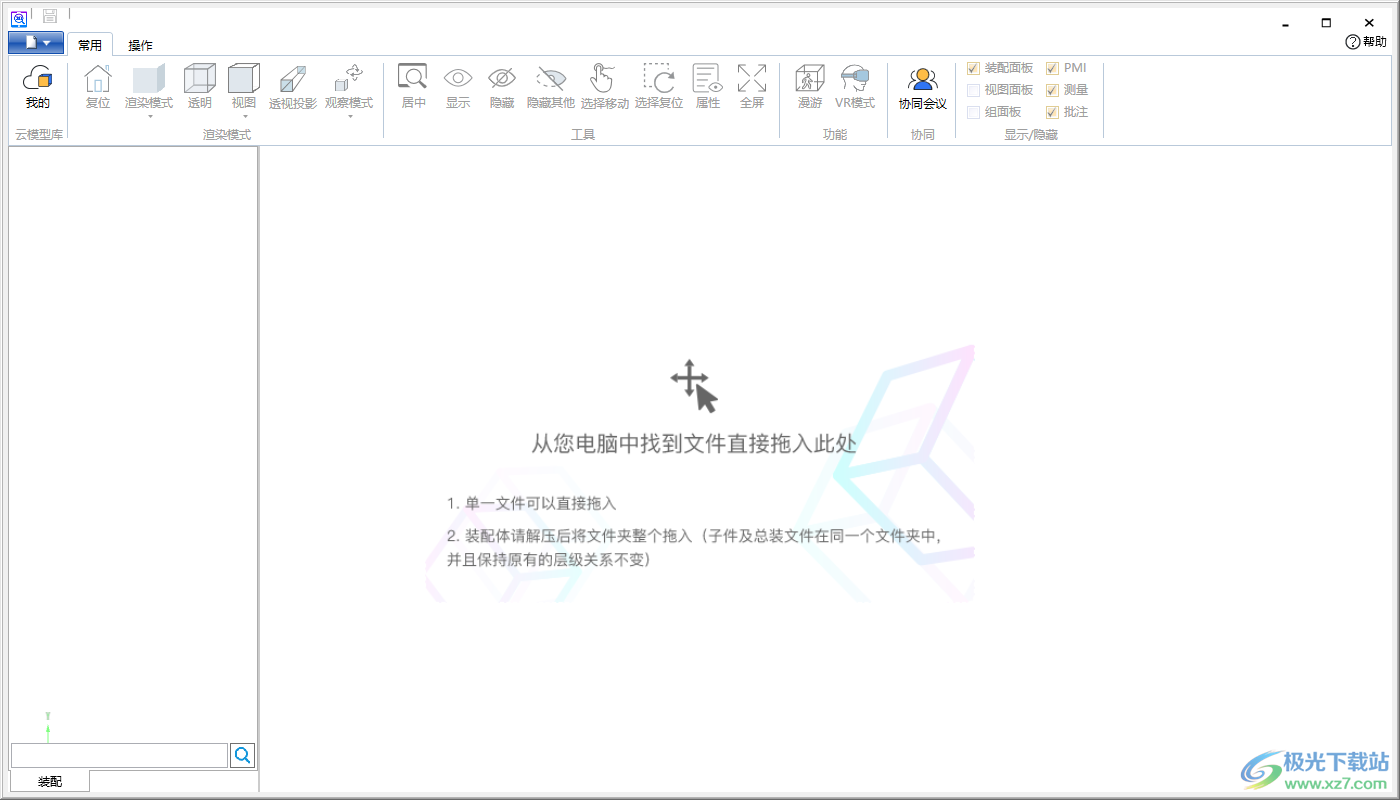Open 协同会议 collaborative meeting

point(922,88)
